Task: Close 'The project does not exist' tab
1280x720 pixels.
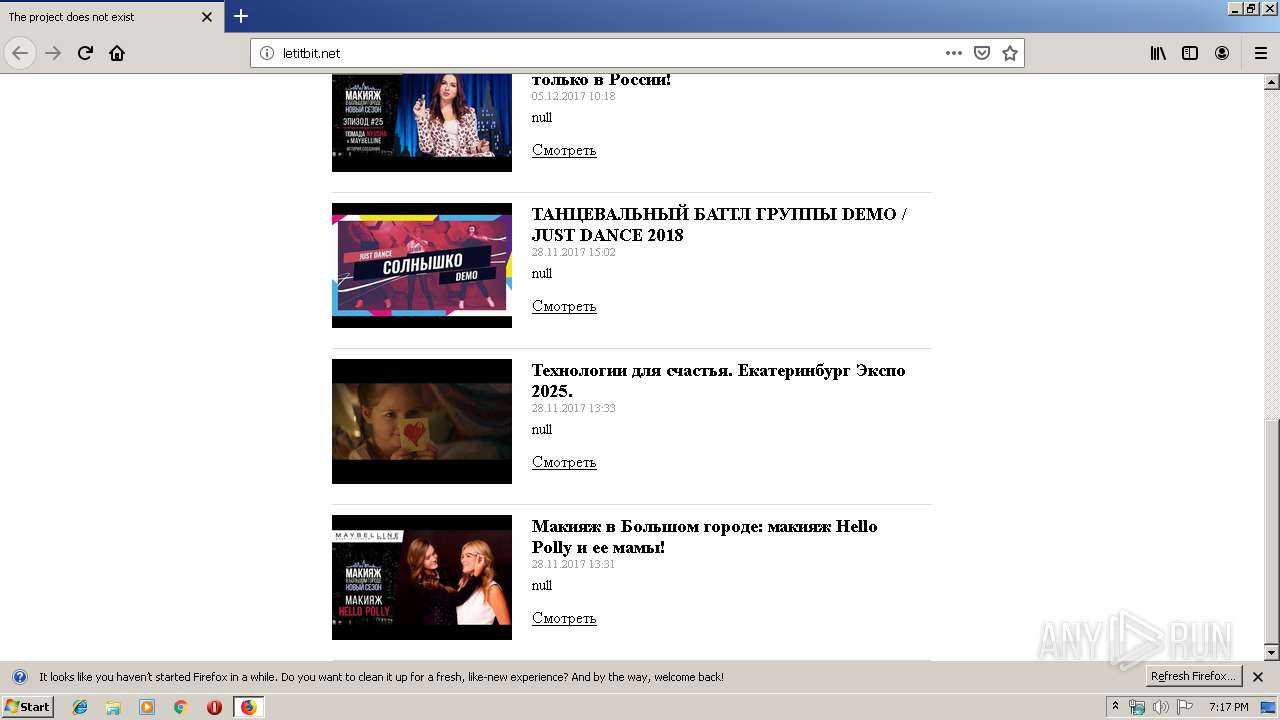Action: coord(207,17)
